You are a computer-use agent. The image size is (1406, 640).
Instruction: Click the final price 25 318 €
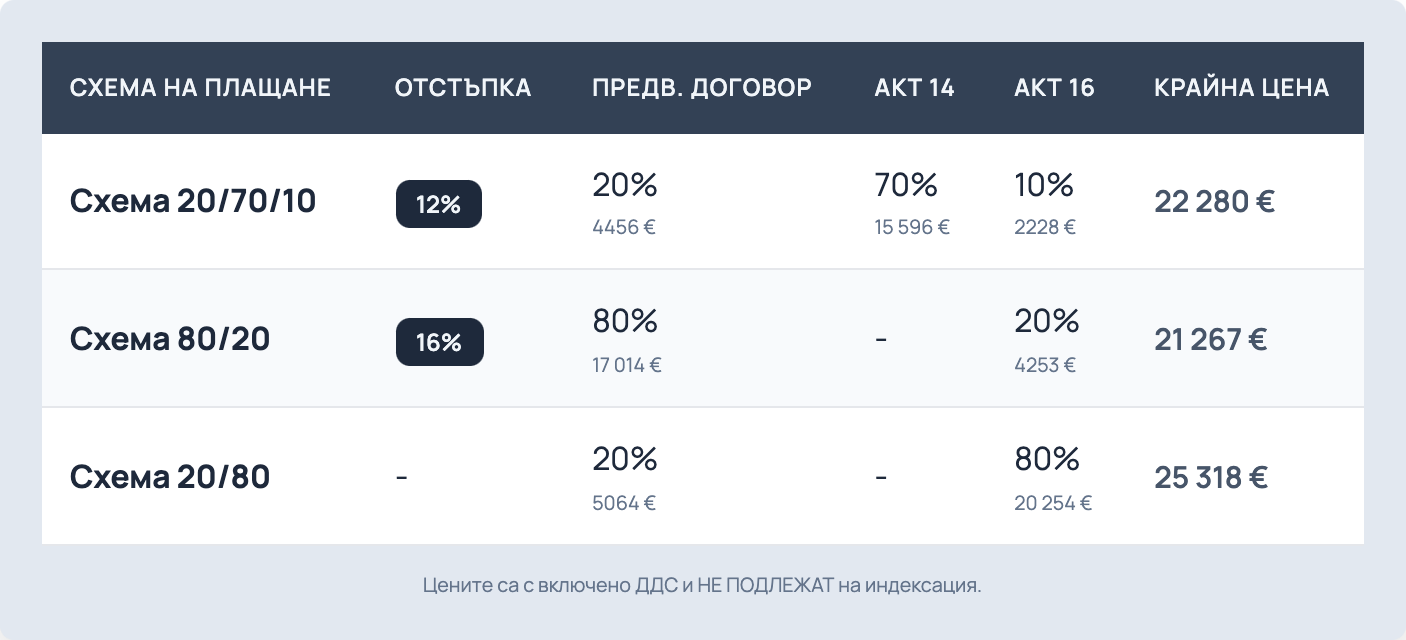1211,477
